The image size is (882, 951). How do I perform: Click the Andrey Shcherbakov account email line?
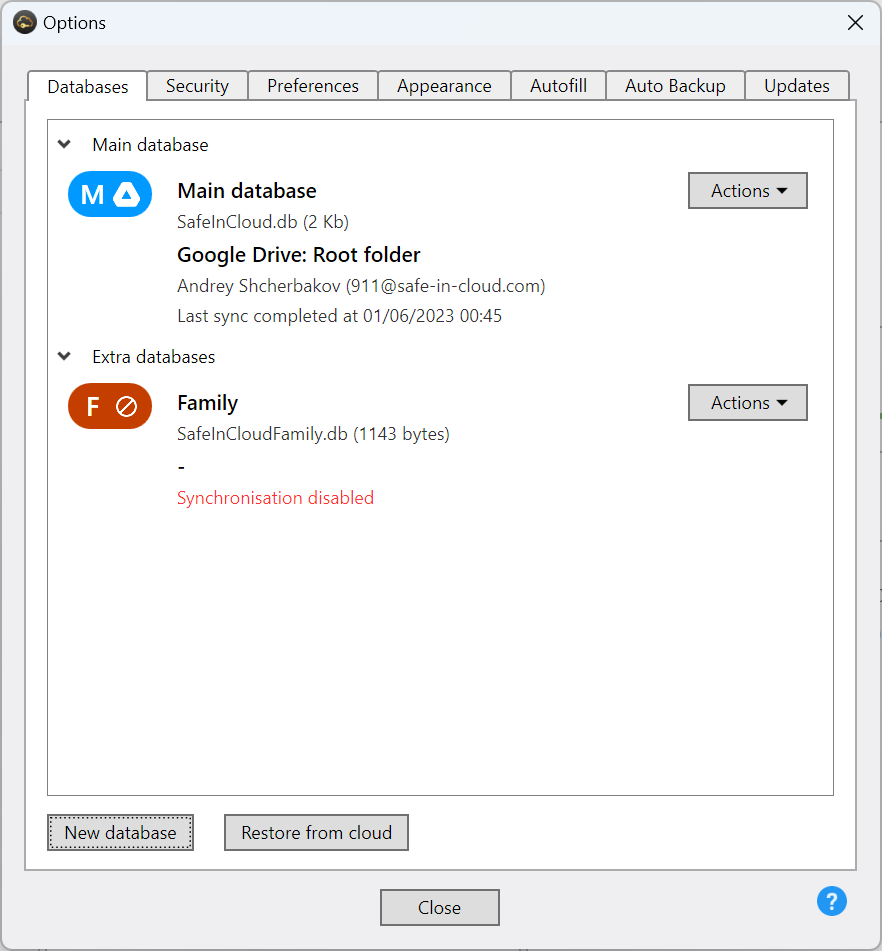point(361,286)
